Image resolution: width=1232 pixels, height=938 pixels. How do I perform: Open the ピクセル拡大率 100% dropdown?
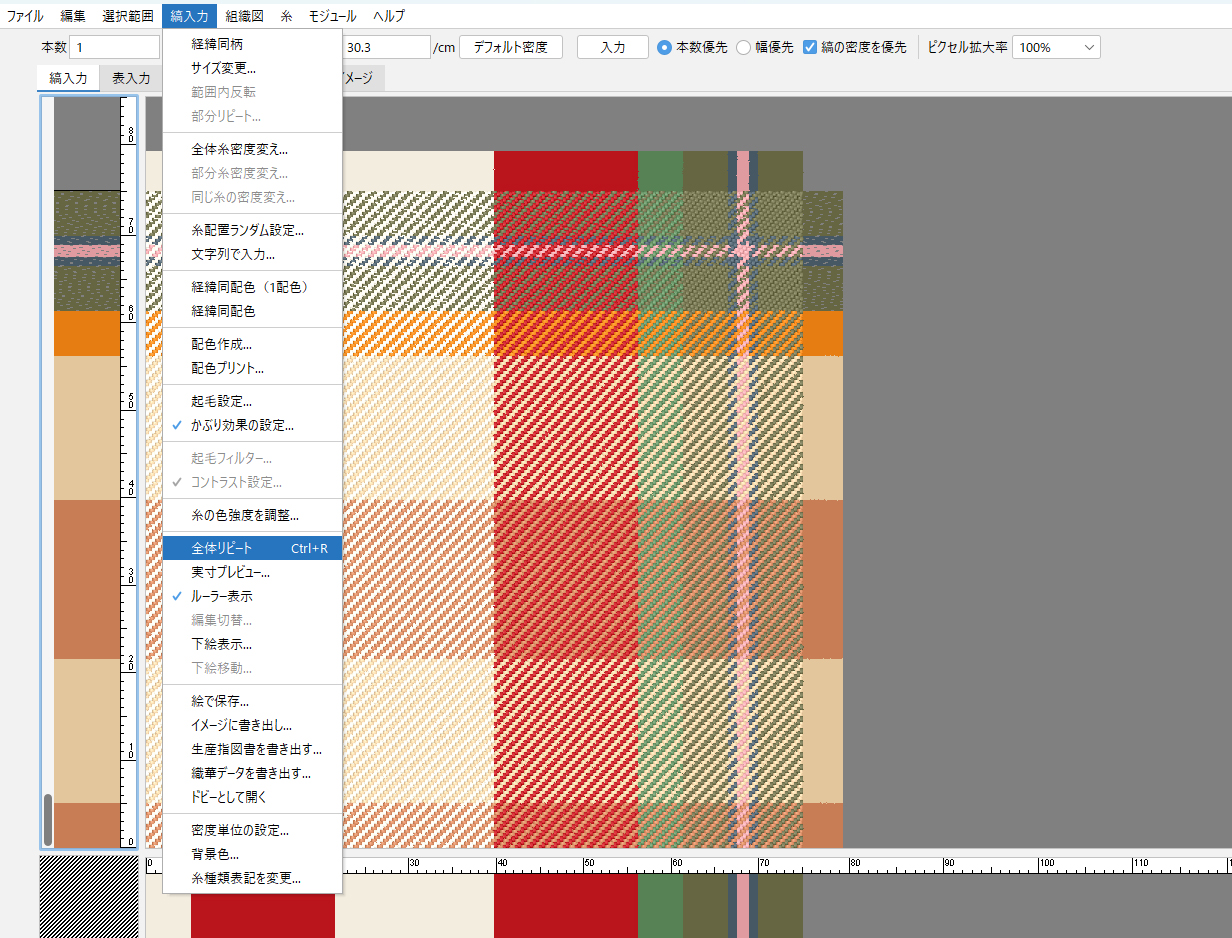tap(1056, 47)
